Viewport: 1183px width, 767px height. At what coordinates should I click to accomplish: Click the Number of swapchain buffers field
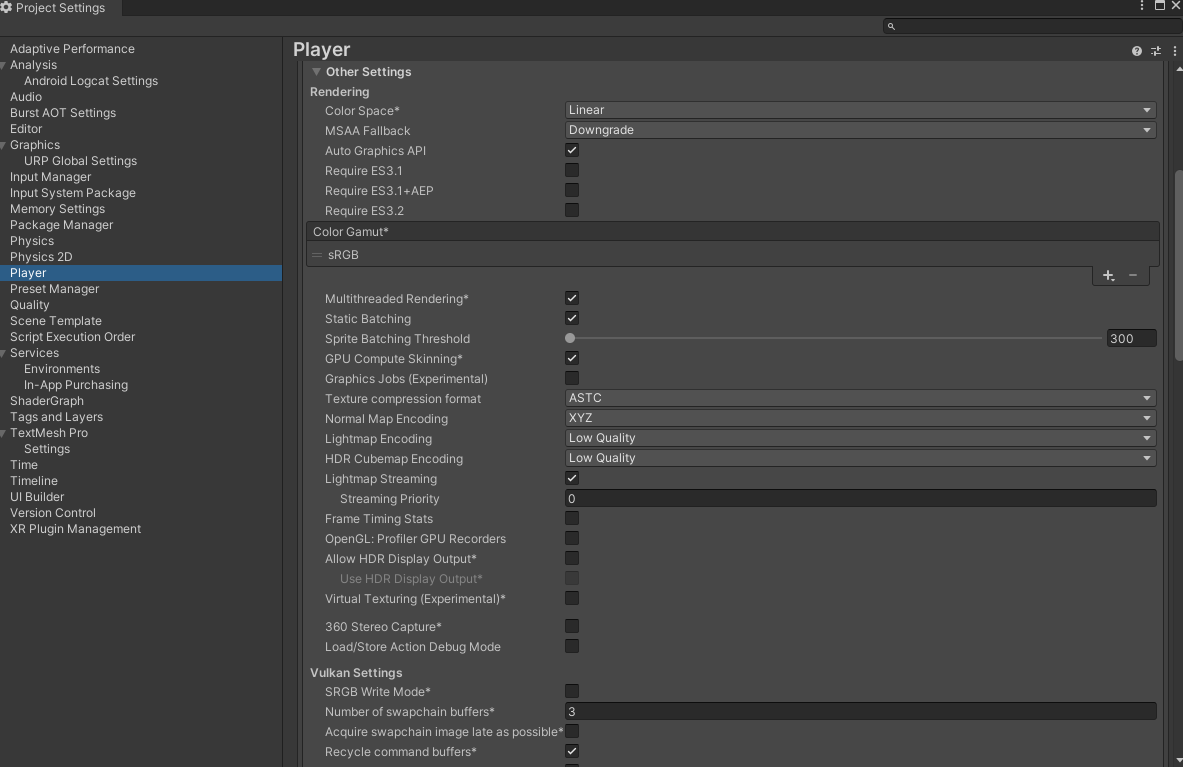[859, 711]
